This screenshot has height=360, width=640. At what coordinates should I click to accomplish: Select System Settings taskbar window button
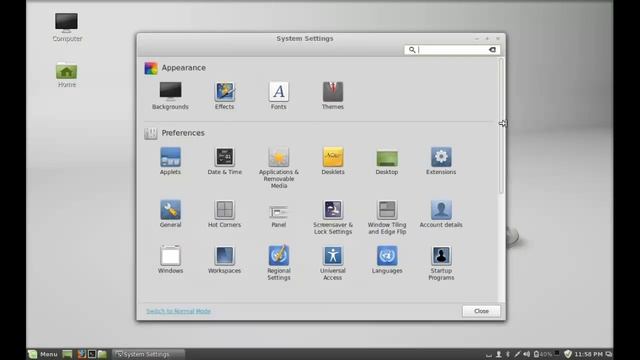click(x=149, y=354)
